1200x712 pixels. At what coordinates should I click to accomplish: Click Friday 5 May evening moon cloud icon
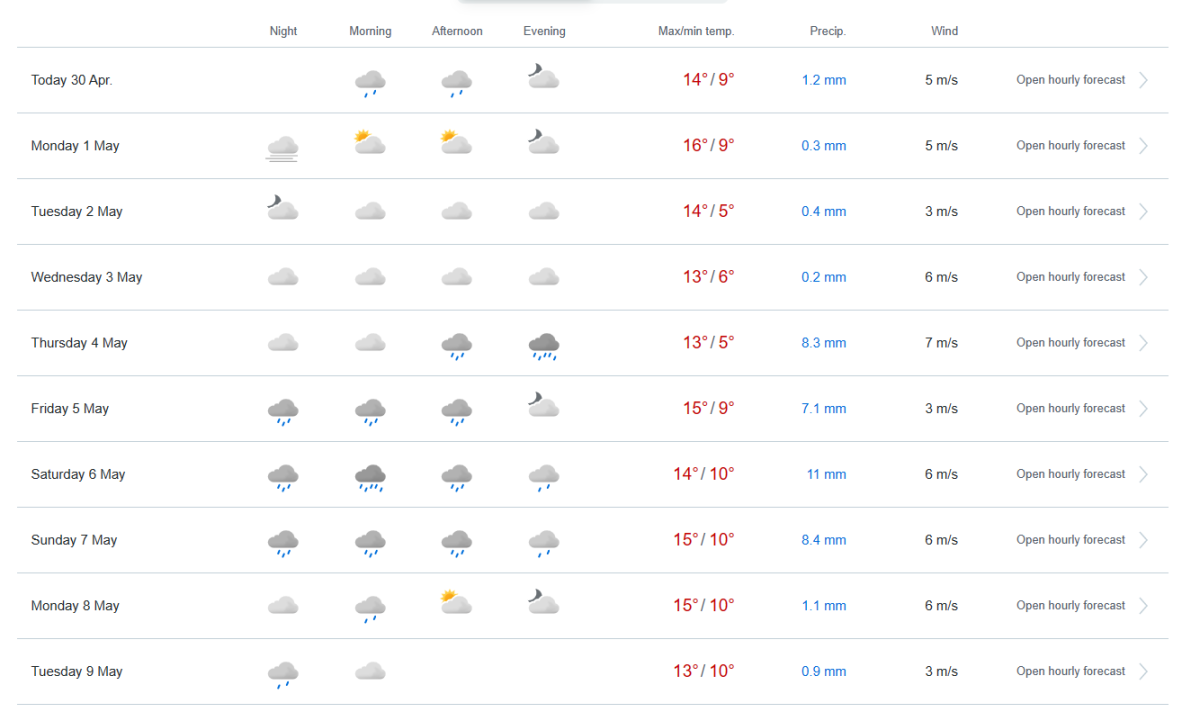543,404
